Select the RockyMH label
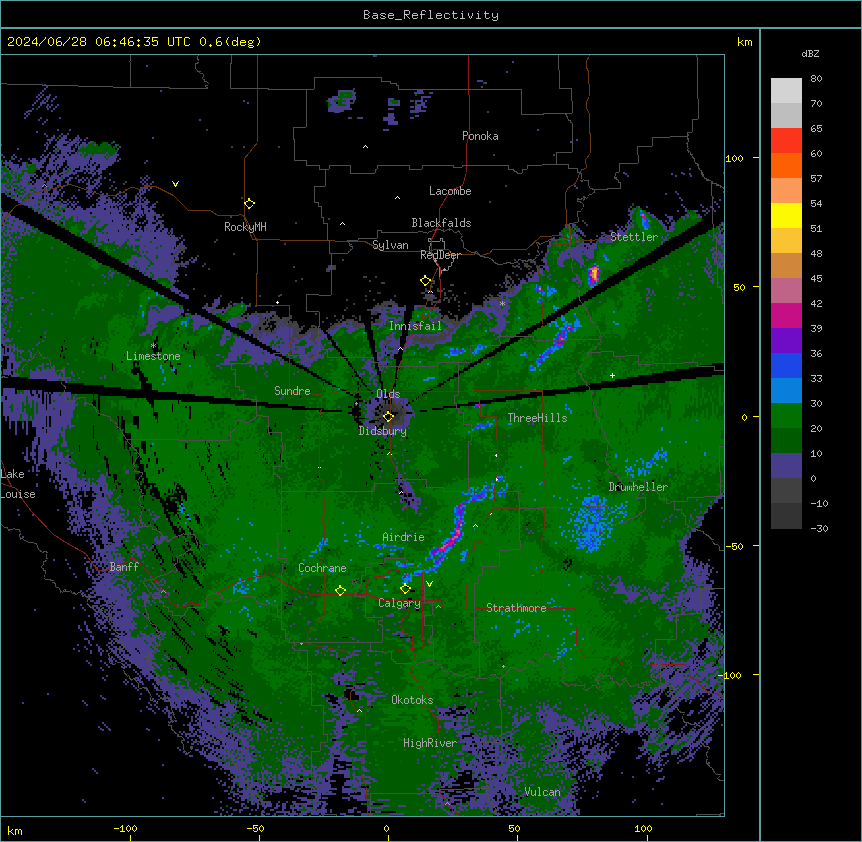The image size is (862, 842). coord(245,227)
